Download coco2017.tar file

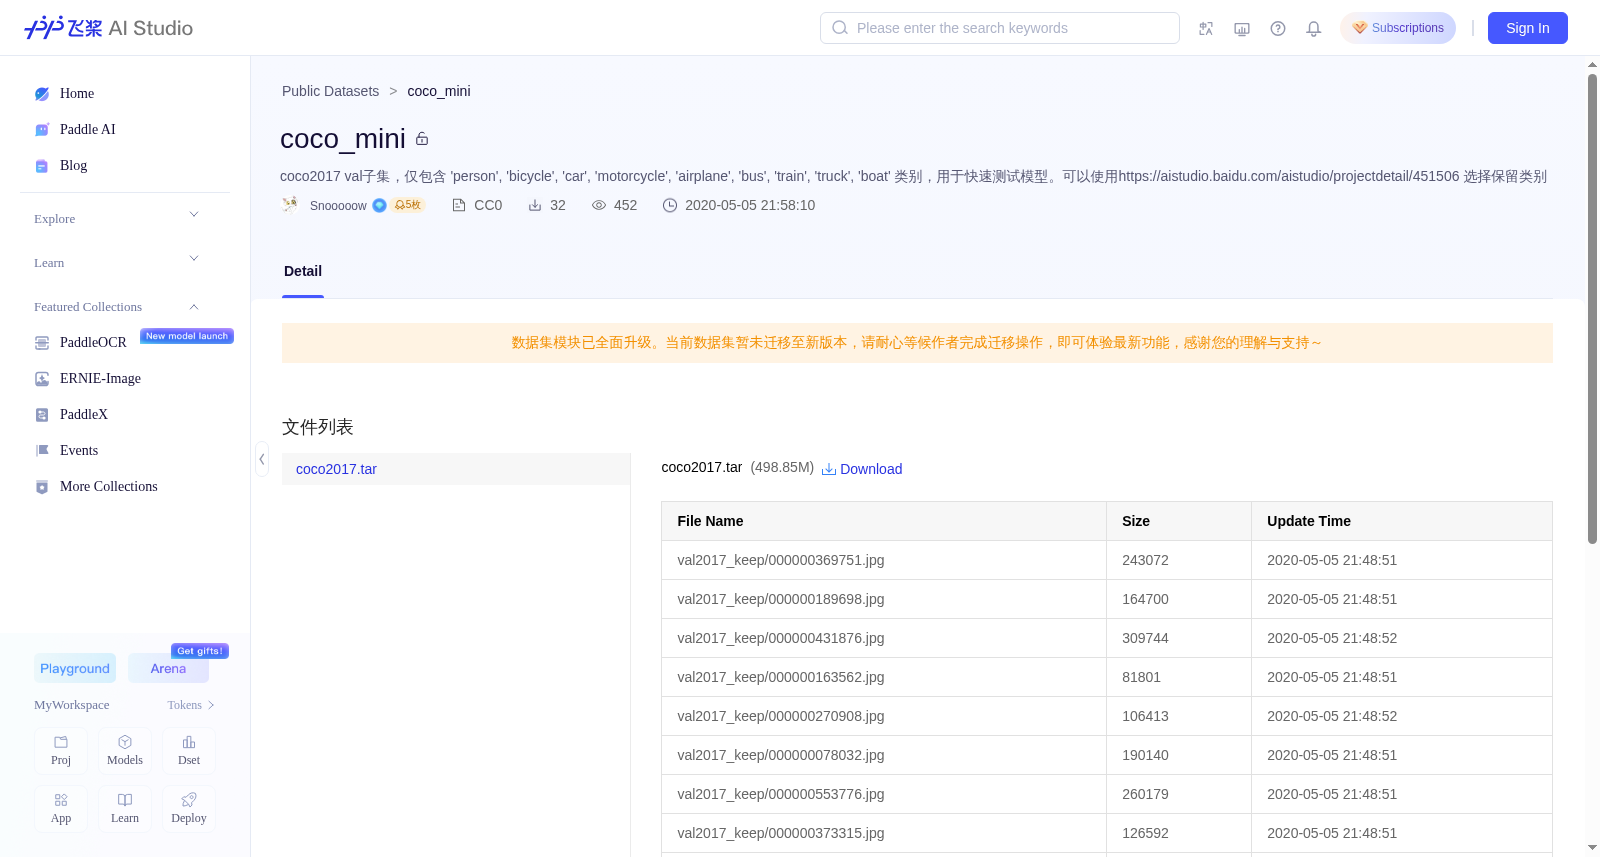click(x=862, y=469)
